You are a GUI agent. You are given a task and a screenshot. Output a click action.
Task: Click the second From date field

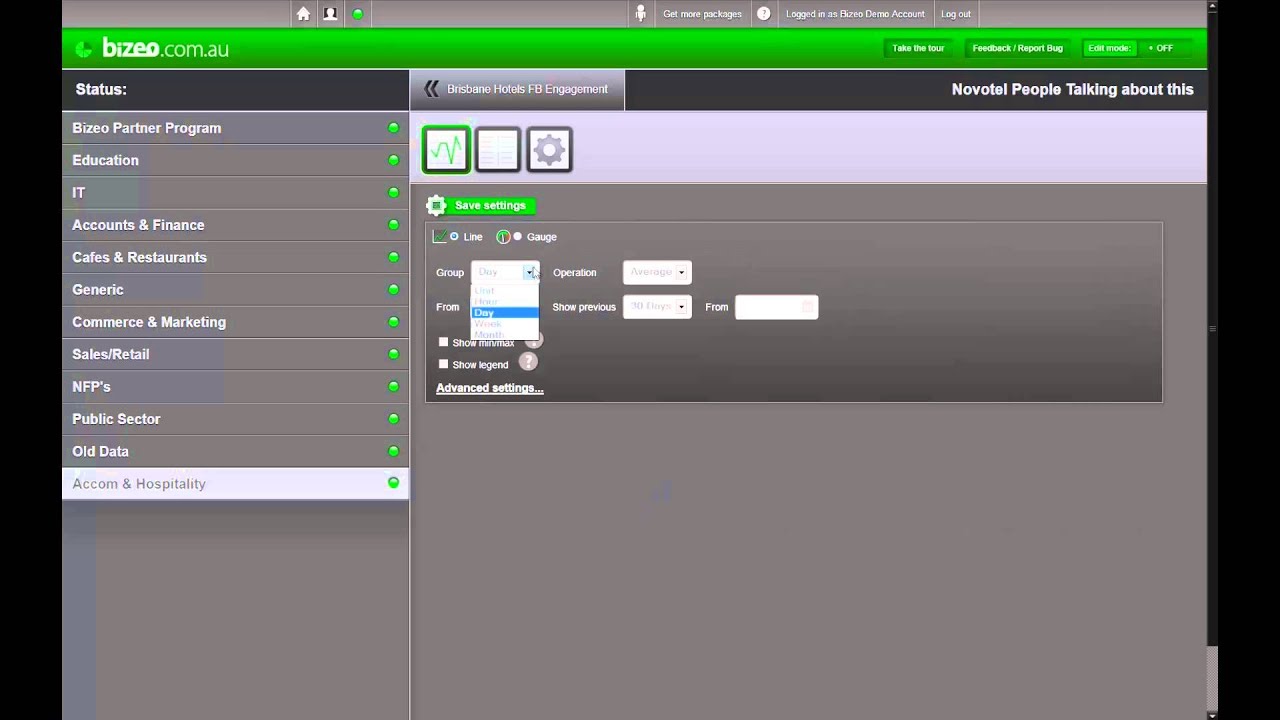(x=777, y=307)
